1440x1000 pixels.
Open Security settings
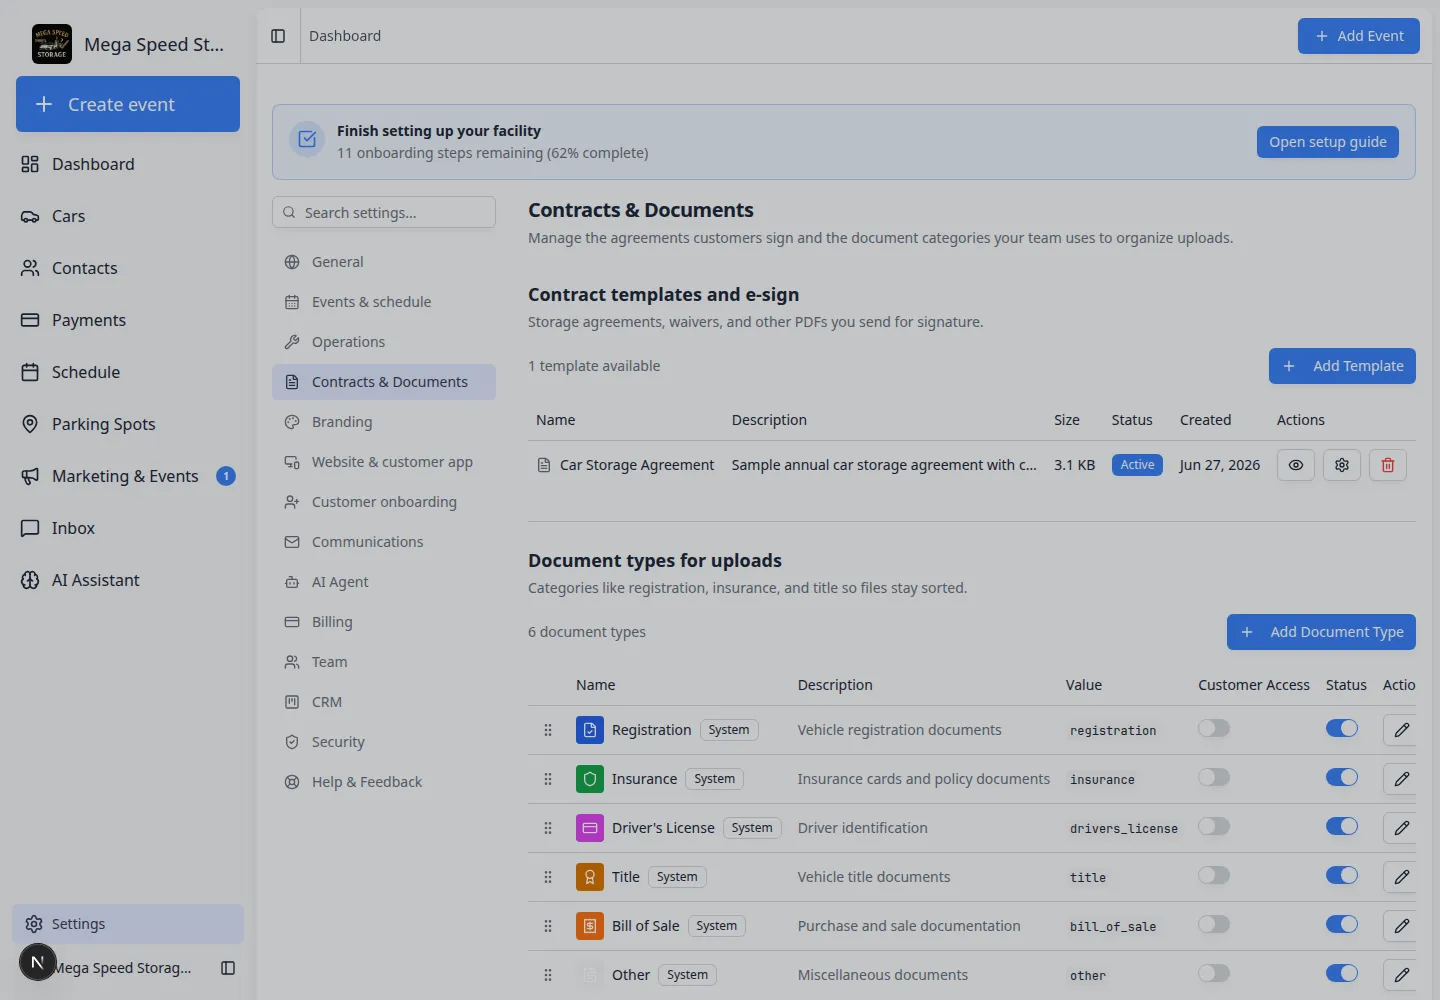point(384,742)
